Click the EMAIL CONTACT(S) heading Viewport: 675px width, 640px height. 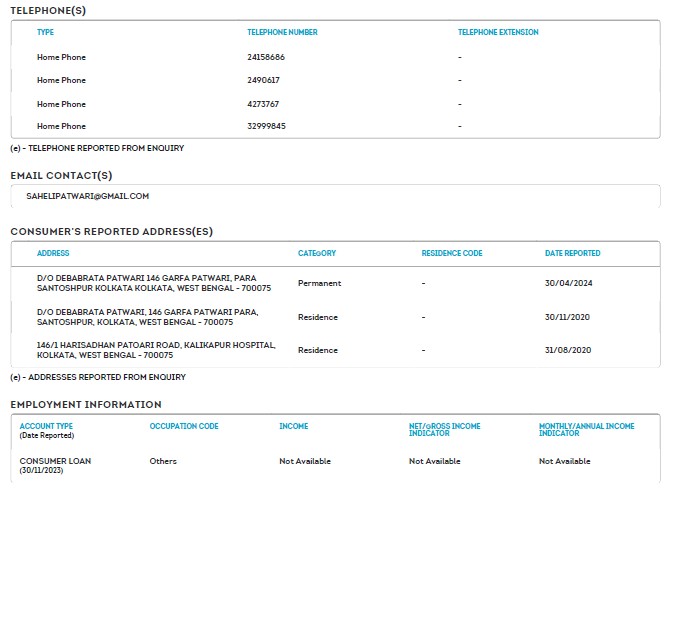pyautogui.click(x=62, y=176)
